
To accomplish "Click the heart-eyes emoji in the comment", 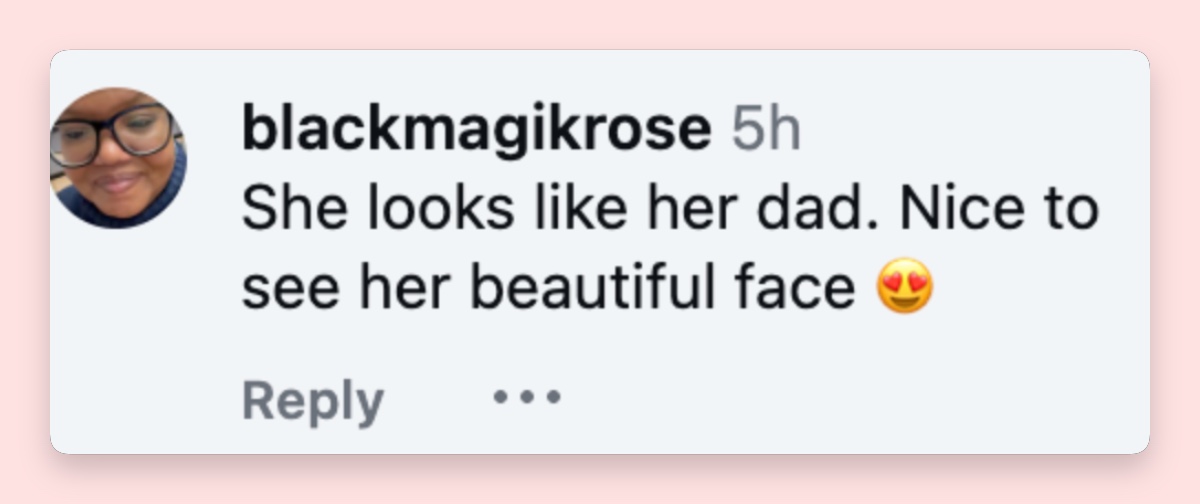I will [905, 289].
